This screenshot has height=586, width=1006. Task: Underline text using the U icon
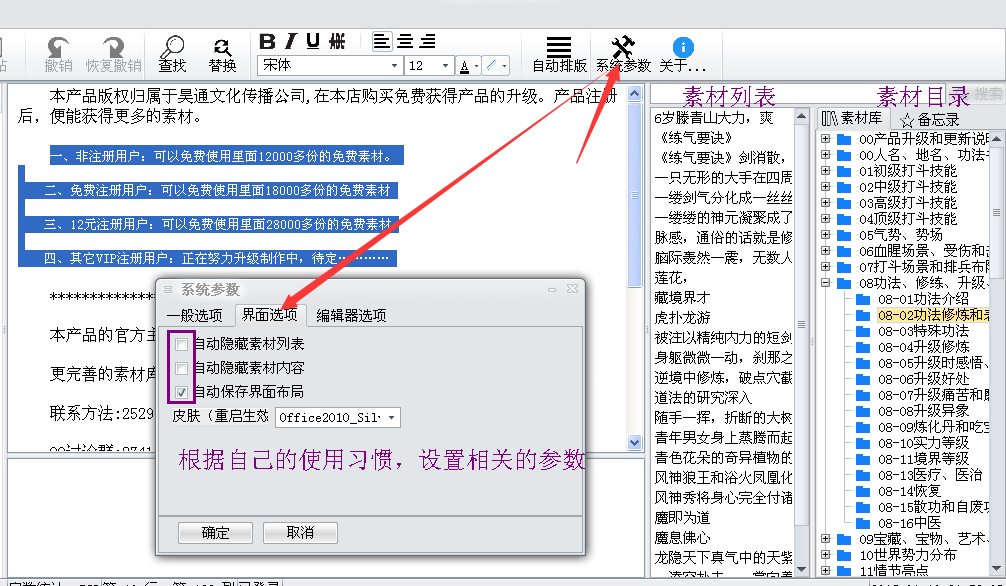click(x=312, y=42)
